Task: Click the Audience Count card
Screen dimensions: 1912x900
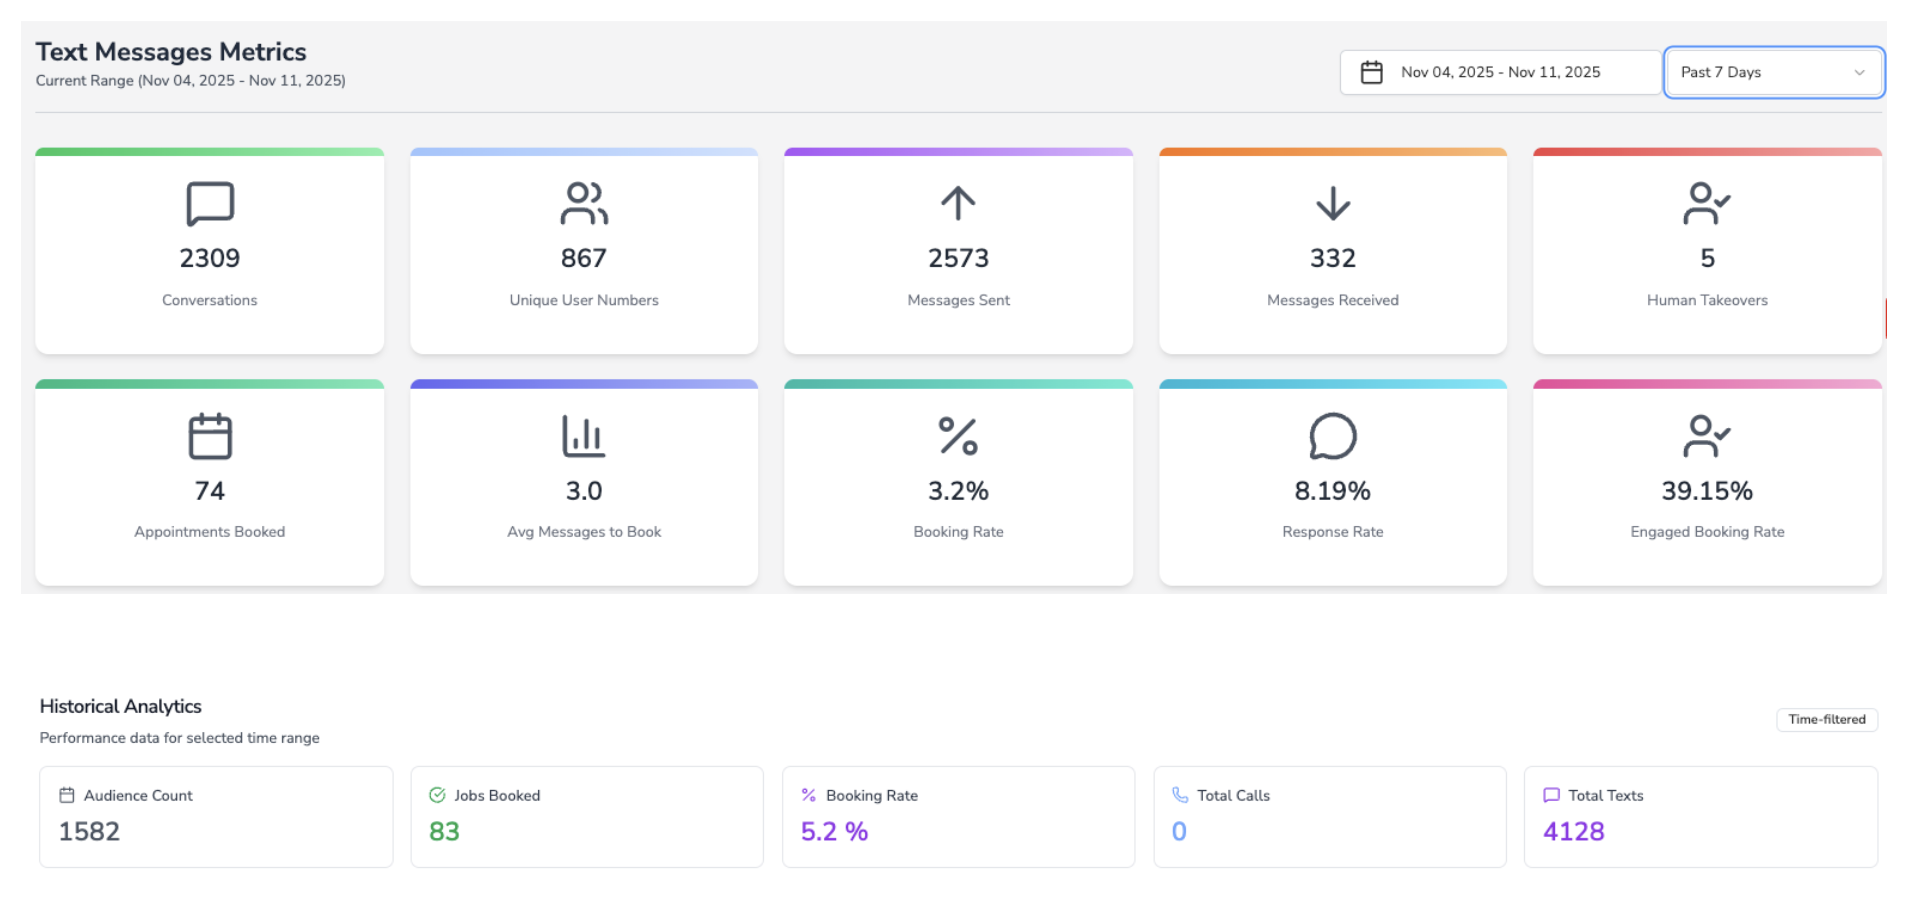Action: pyautogui.click(x=215, y=816)
